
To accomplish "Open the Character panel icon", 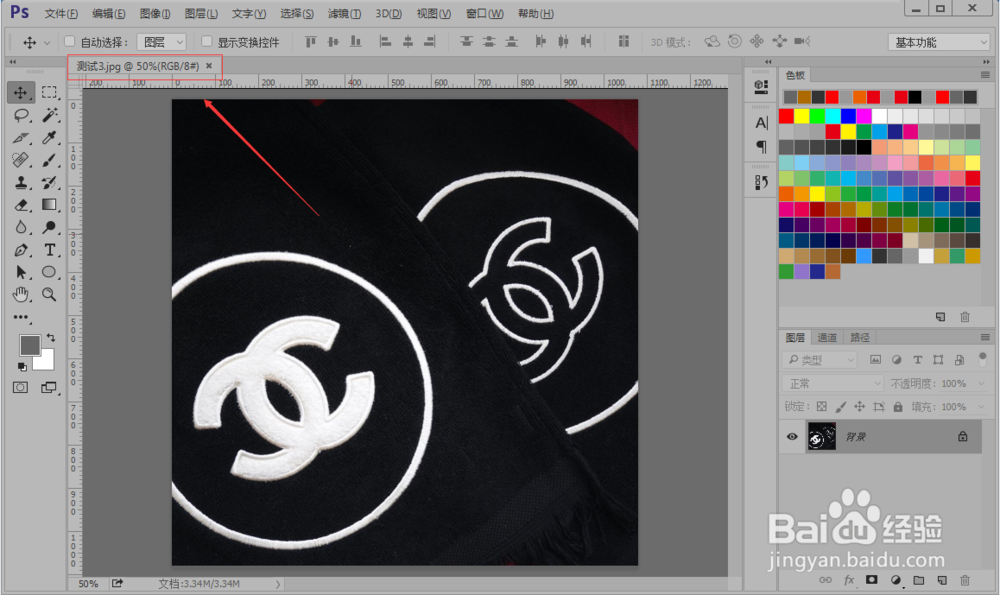I will (x=761, y=123).
